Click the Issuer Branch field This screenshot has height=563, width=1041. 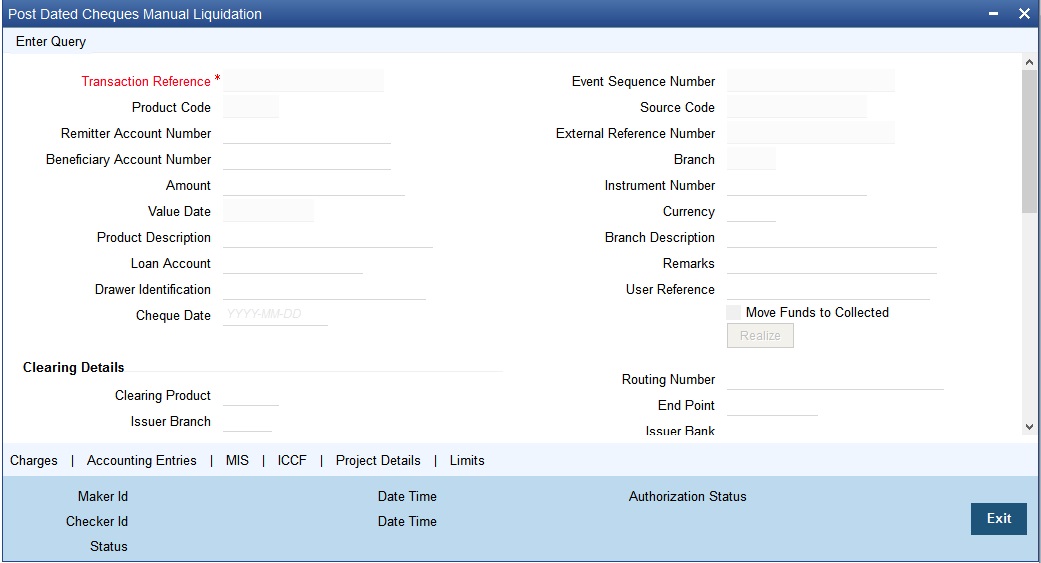248,421
